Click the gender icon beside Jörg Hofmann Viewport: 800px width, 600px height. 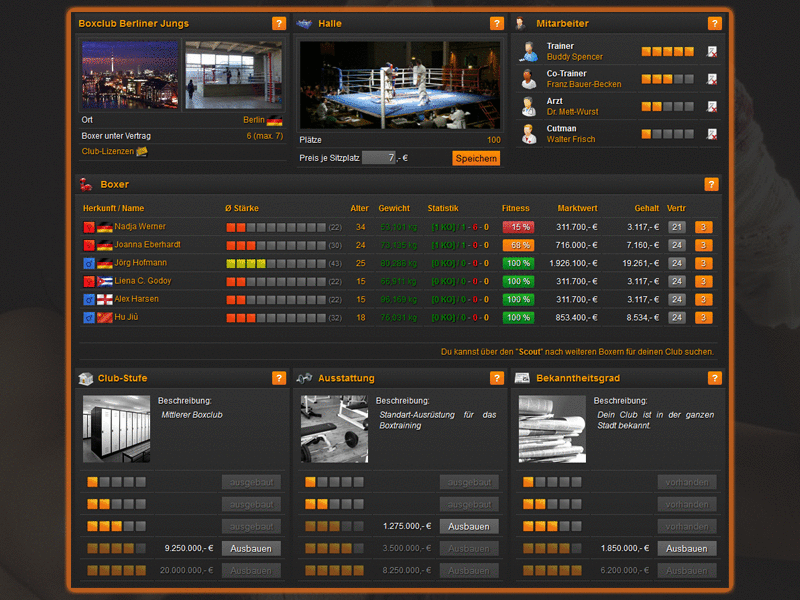pyautogui.click(x=87, y=263)
